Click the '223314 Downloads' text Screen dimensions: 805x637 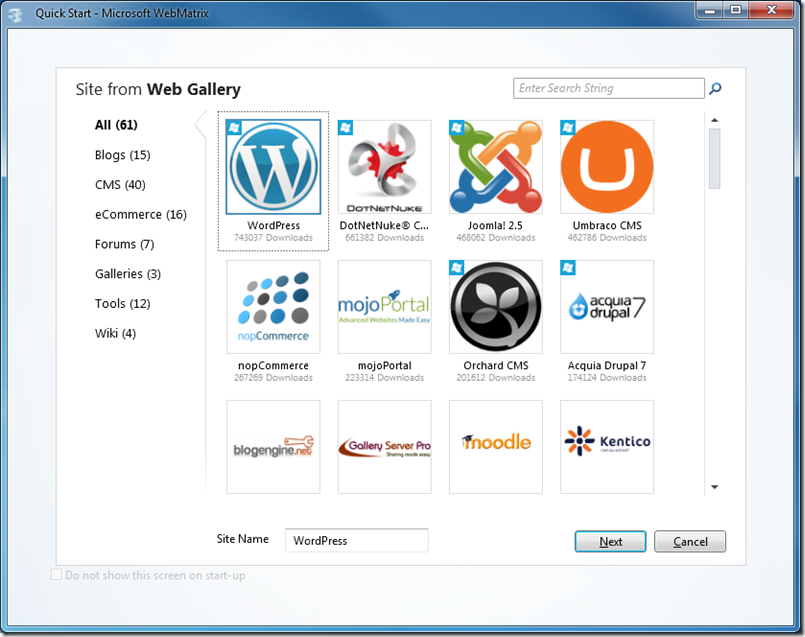pos(385,378)
